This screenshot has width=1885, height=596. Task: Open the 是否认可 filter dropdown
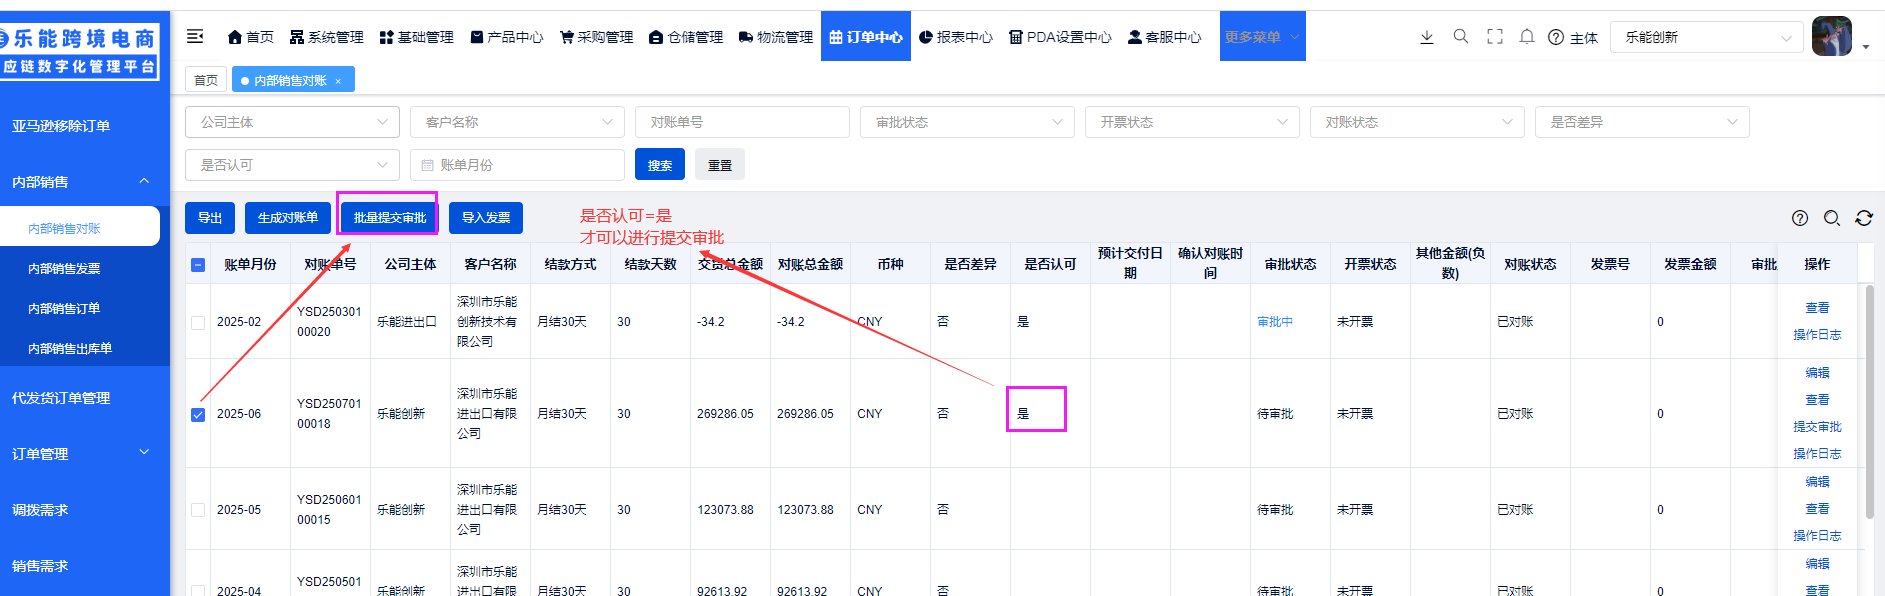pos(292,165)
